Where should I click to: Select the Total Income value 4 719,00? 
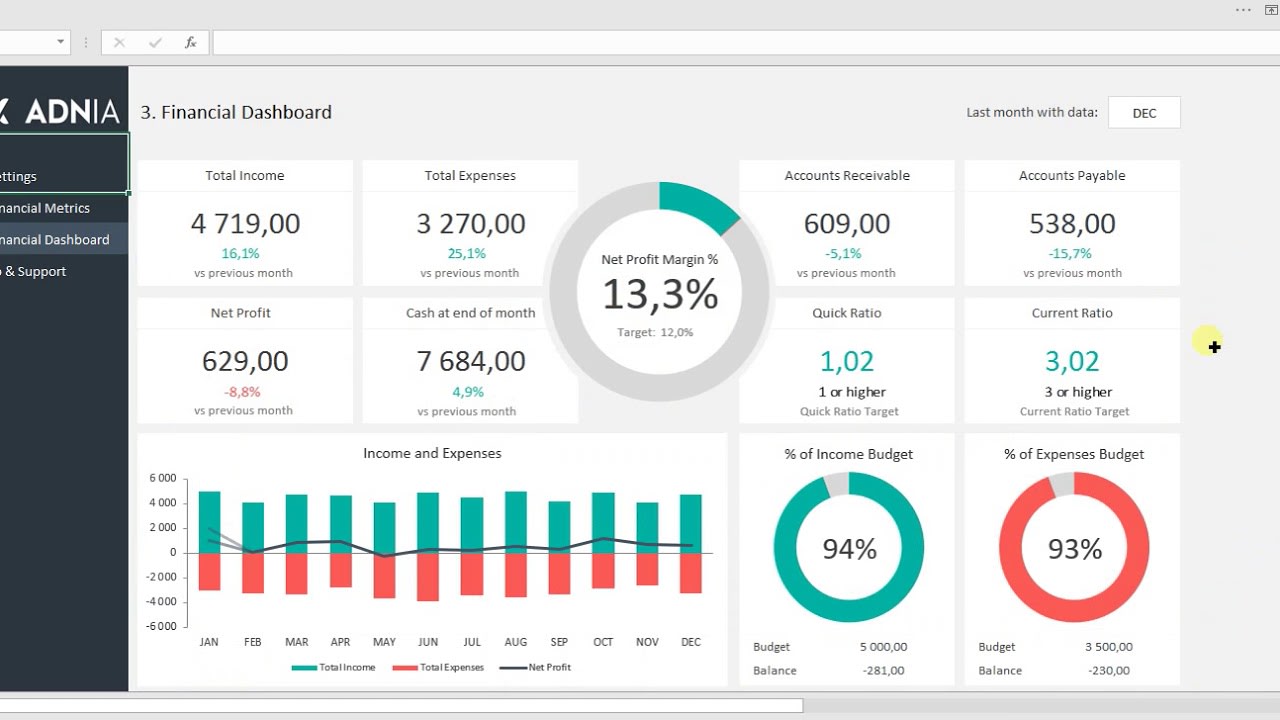245,223
